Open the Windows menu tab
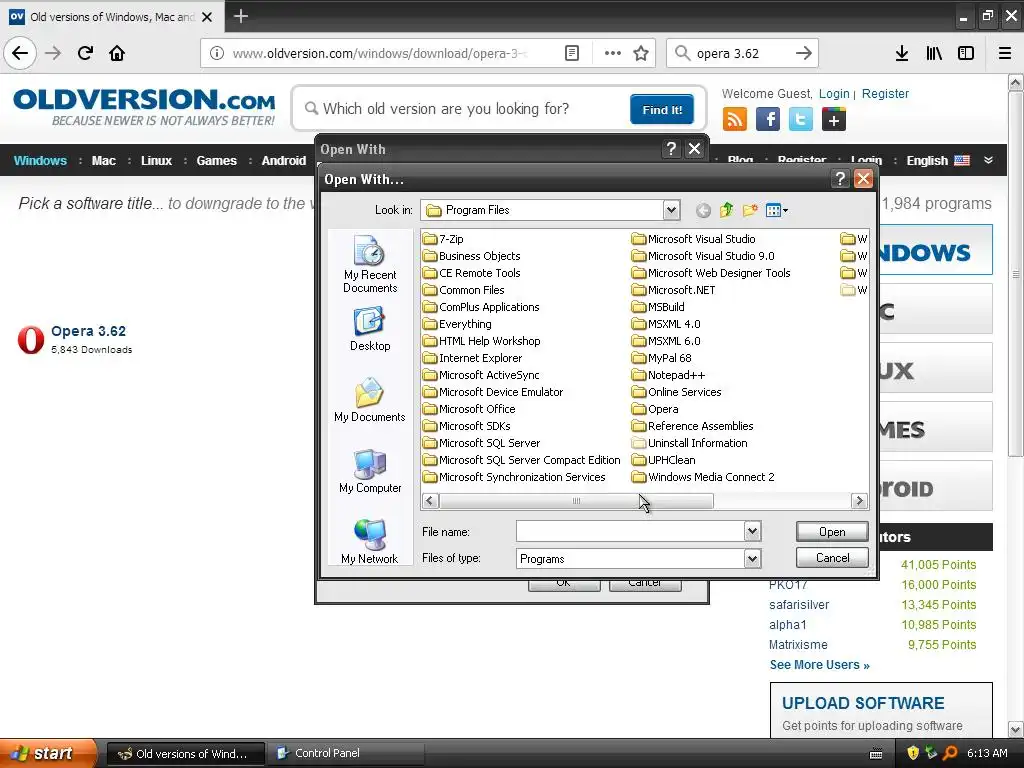 tap(40, 161)
